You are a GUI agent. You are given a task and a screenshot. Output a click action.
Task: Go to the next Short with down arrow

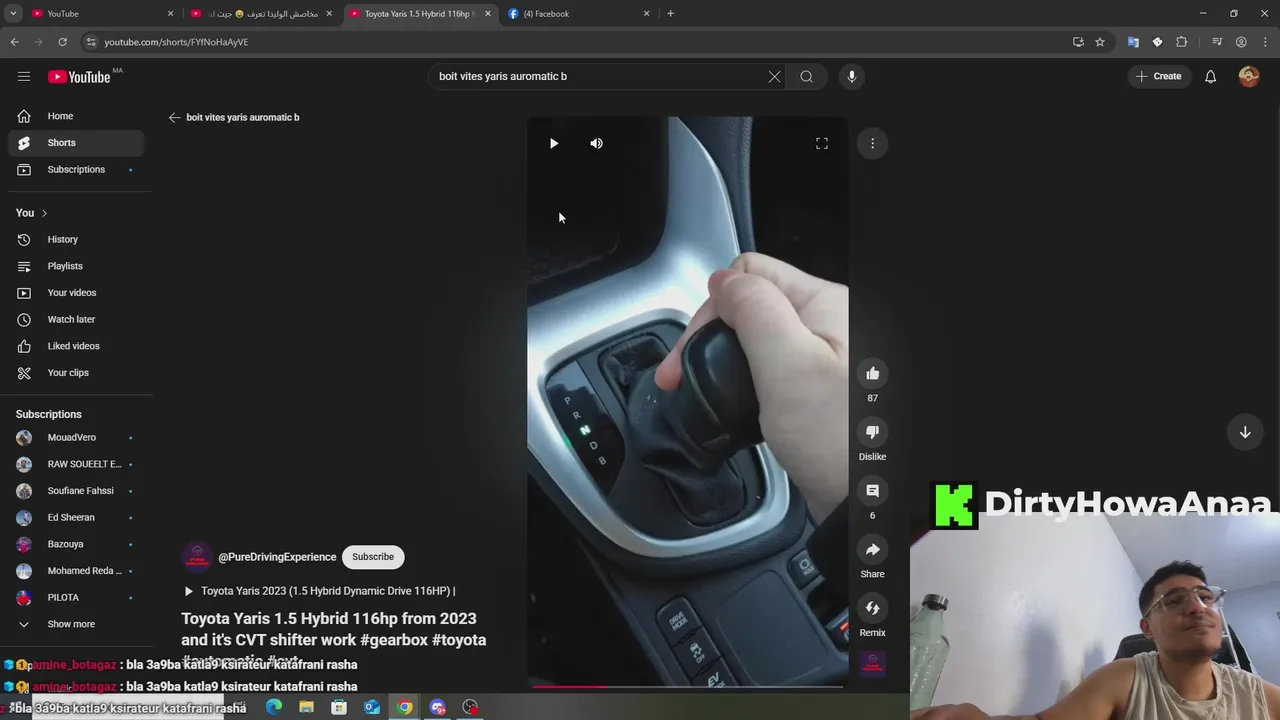1245,432
